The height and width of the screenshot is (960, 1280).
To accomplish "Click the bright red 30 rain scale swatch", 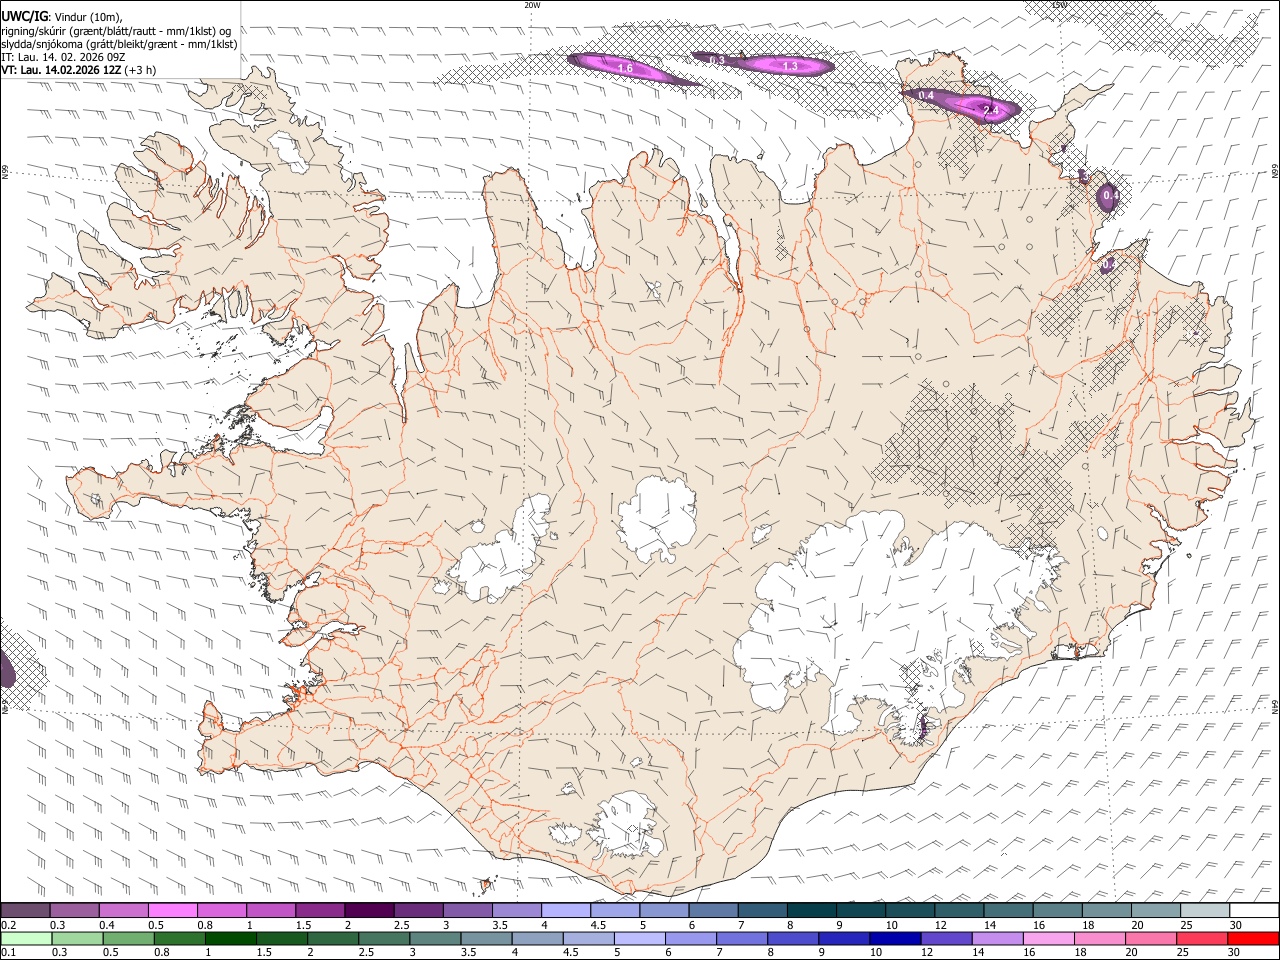I will 1253,938.
